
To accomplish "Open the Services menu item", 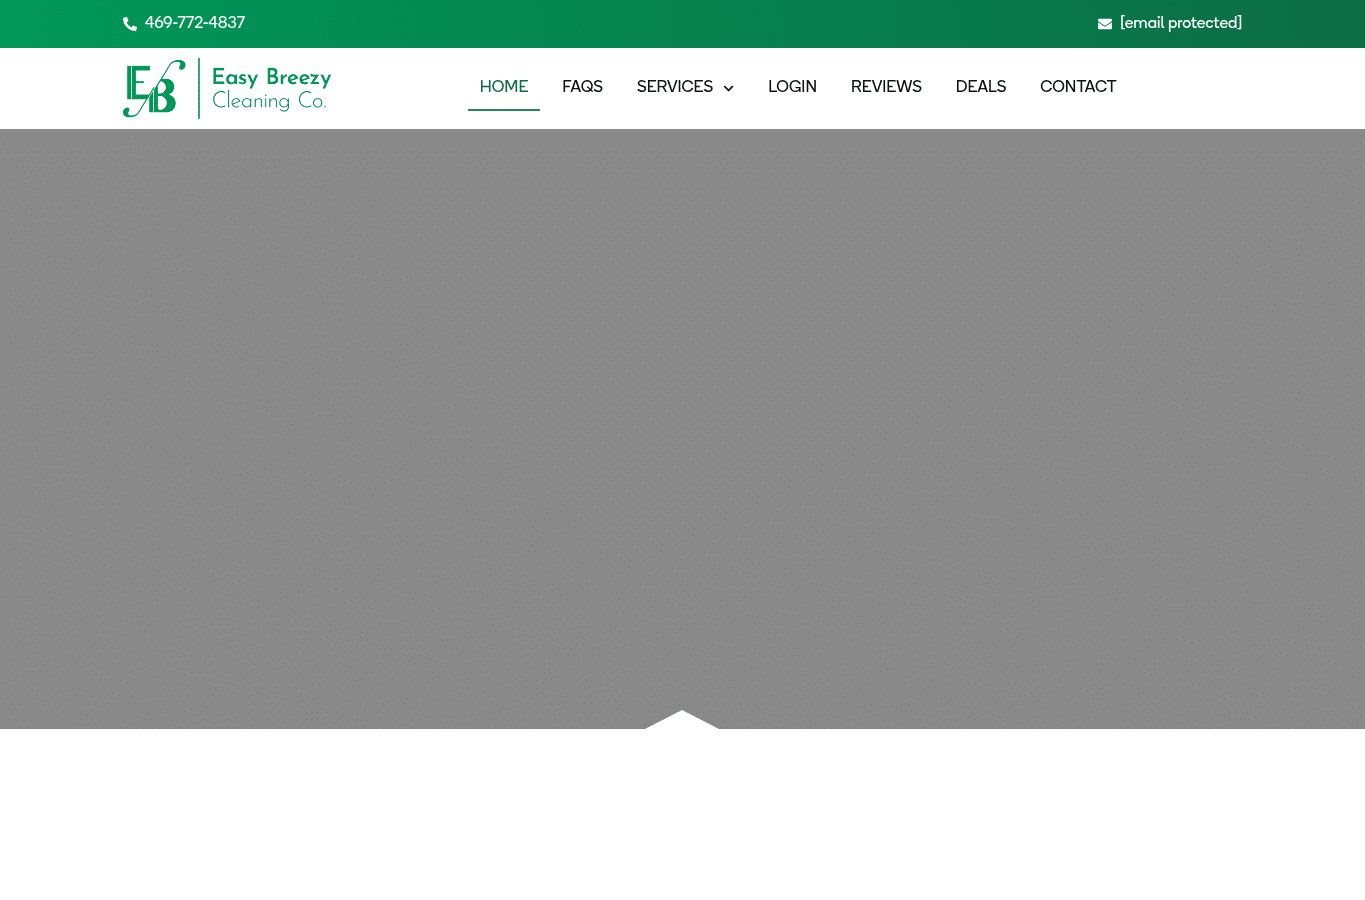I will click(675, 87).
